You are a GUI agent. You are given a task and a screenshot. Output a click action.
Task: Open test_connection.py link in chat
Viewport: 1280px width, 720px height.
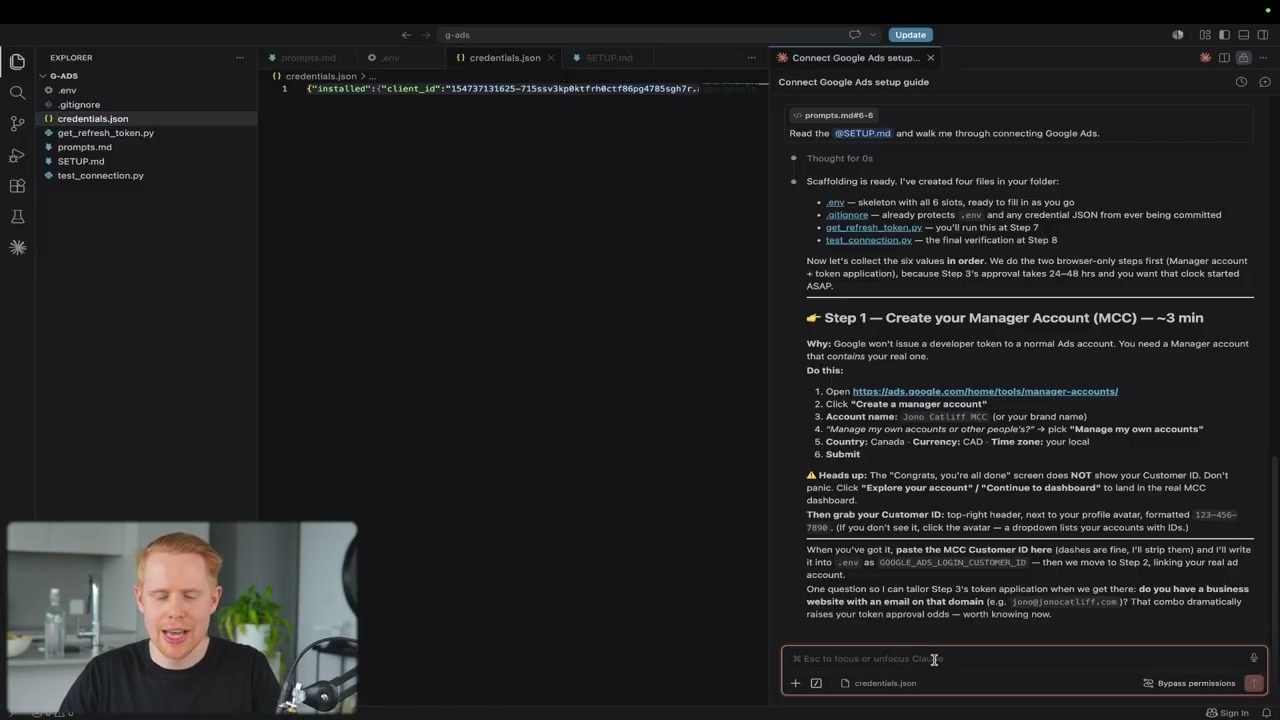[x=869, y=240]
